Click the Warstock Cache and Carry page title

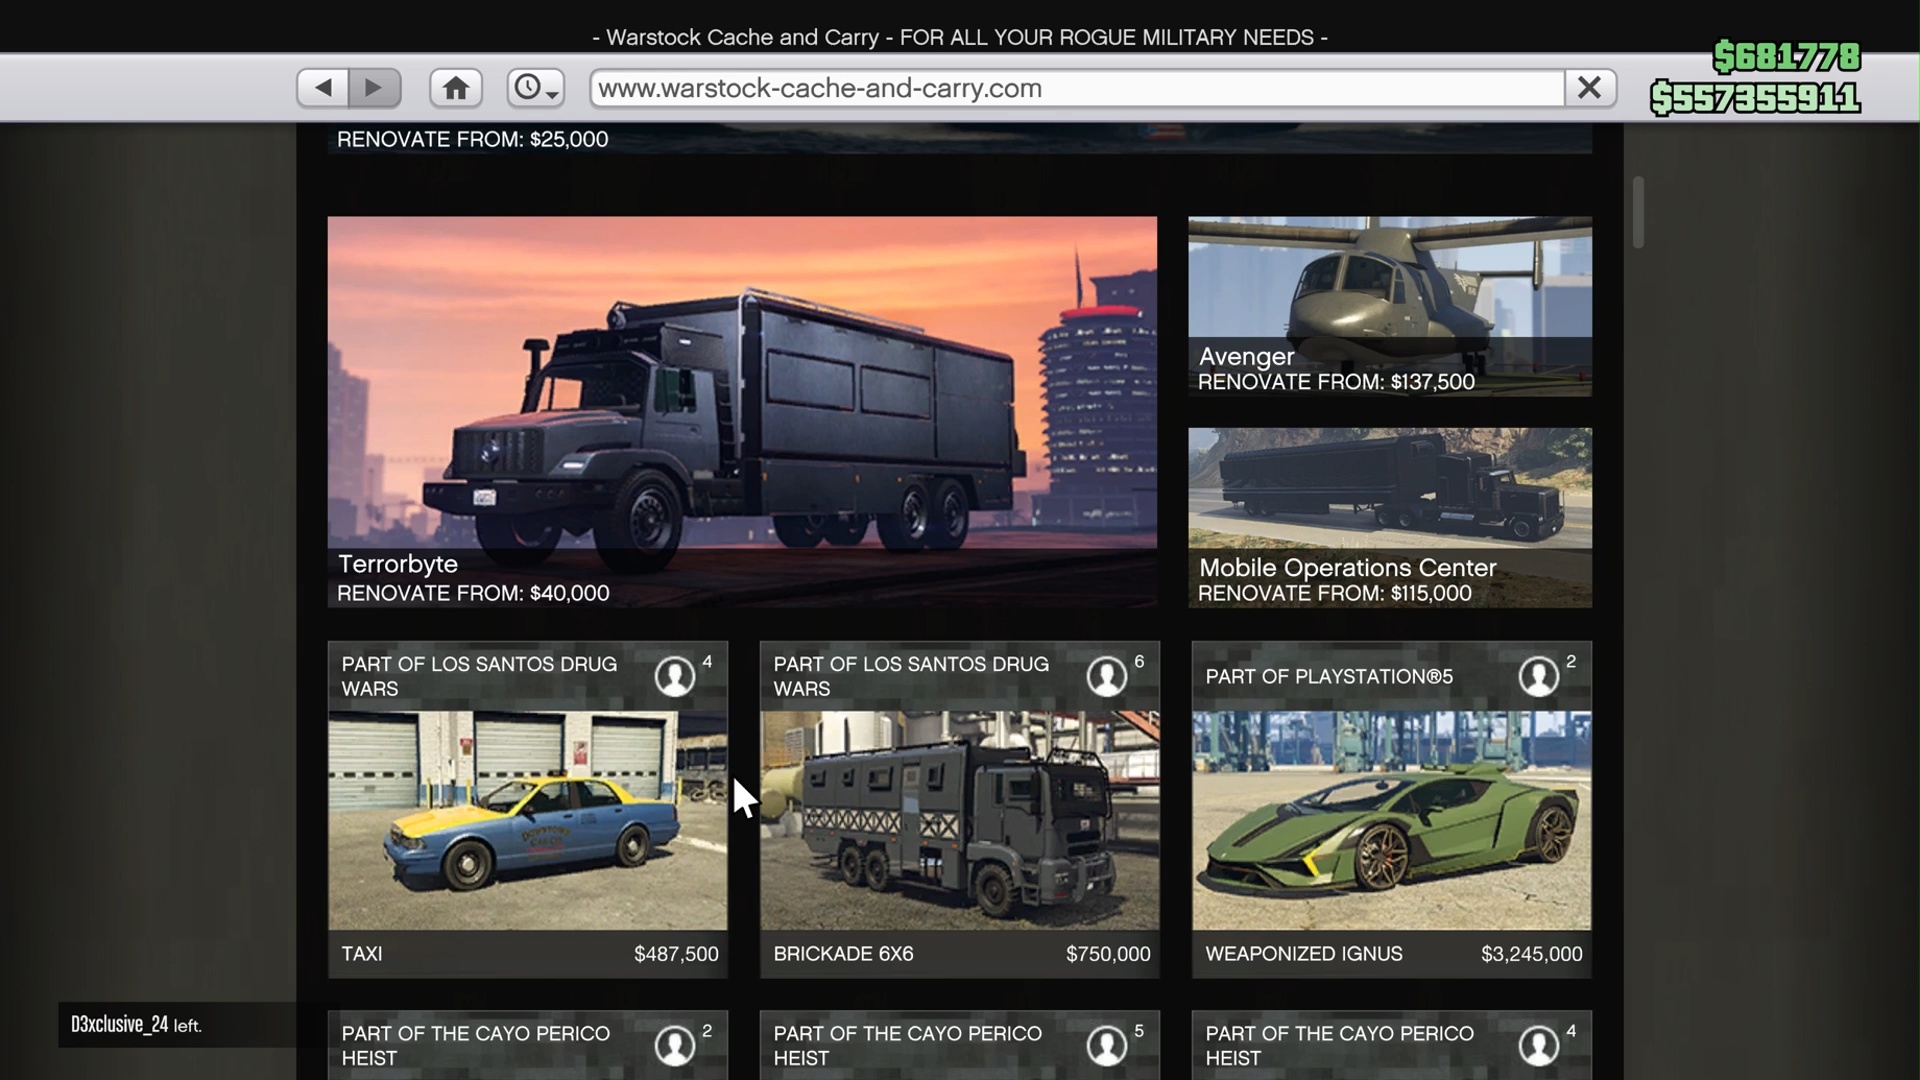960,37
